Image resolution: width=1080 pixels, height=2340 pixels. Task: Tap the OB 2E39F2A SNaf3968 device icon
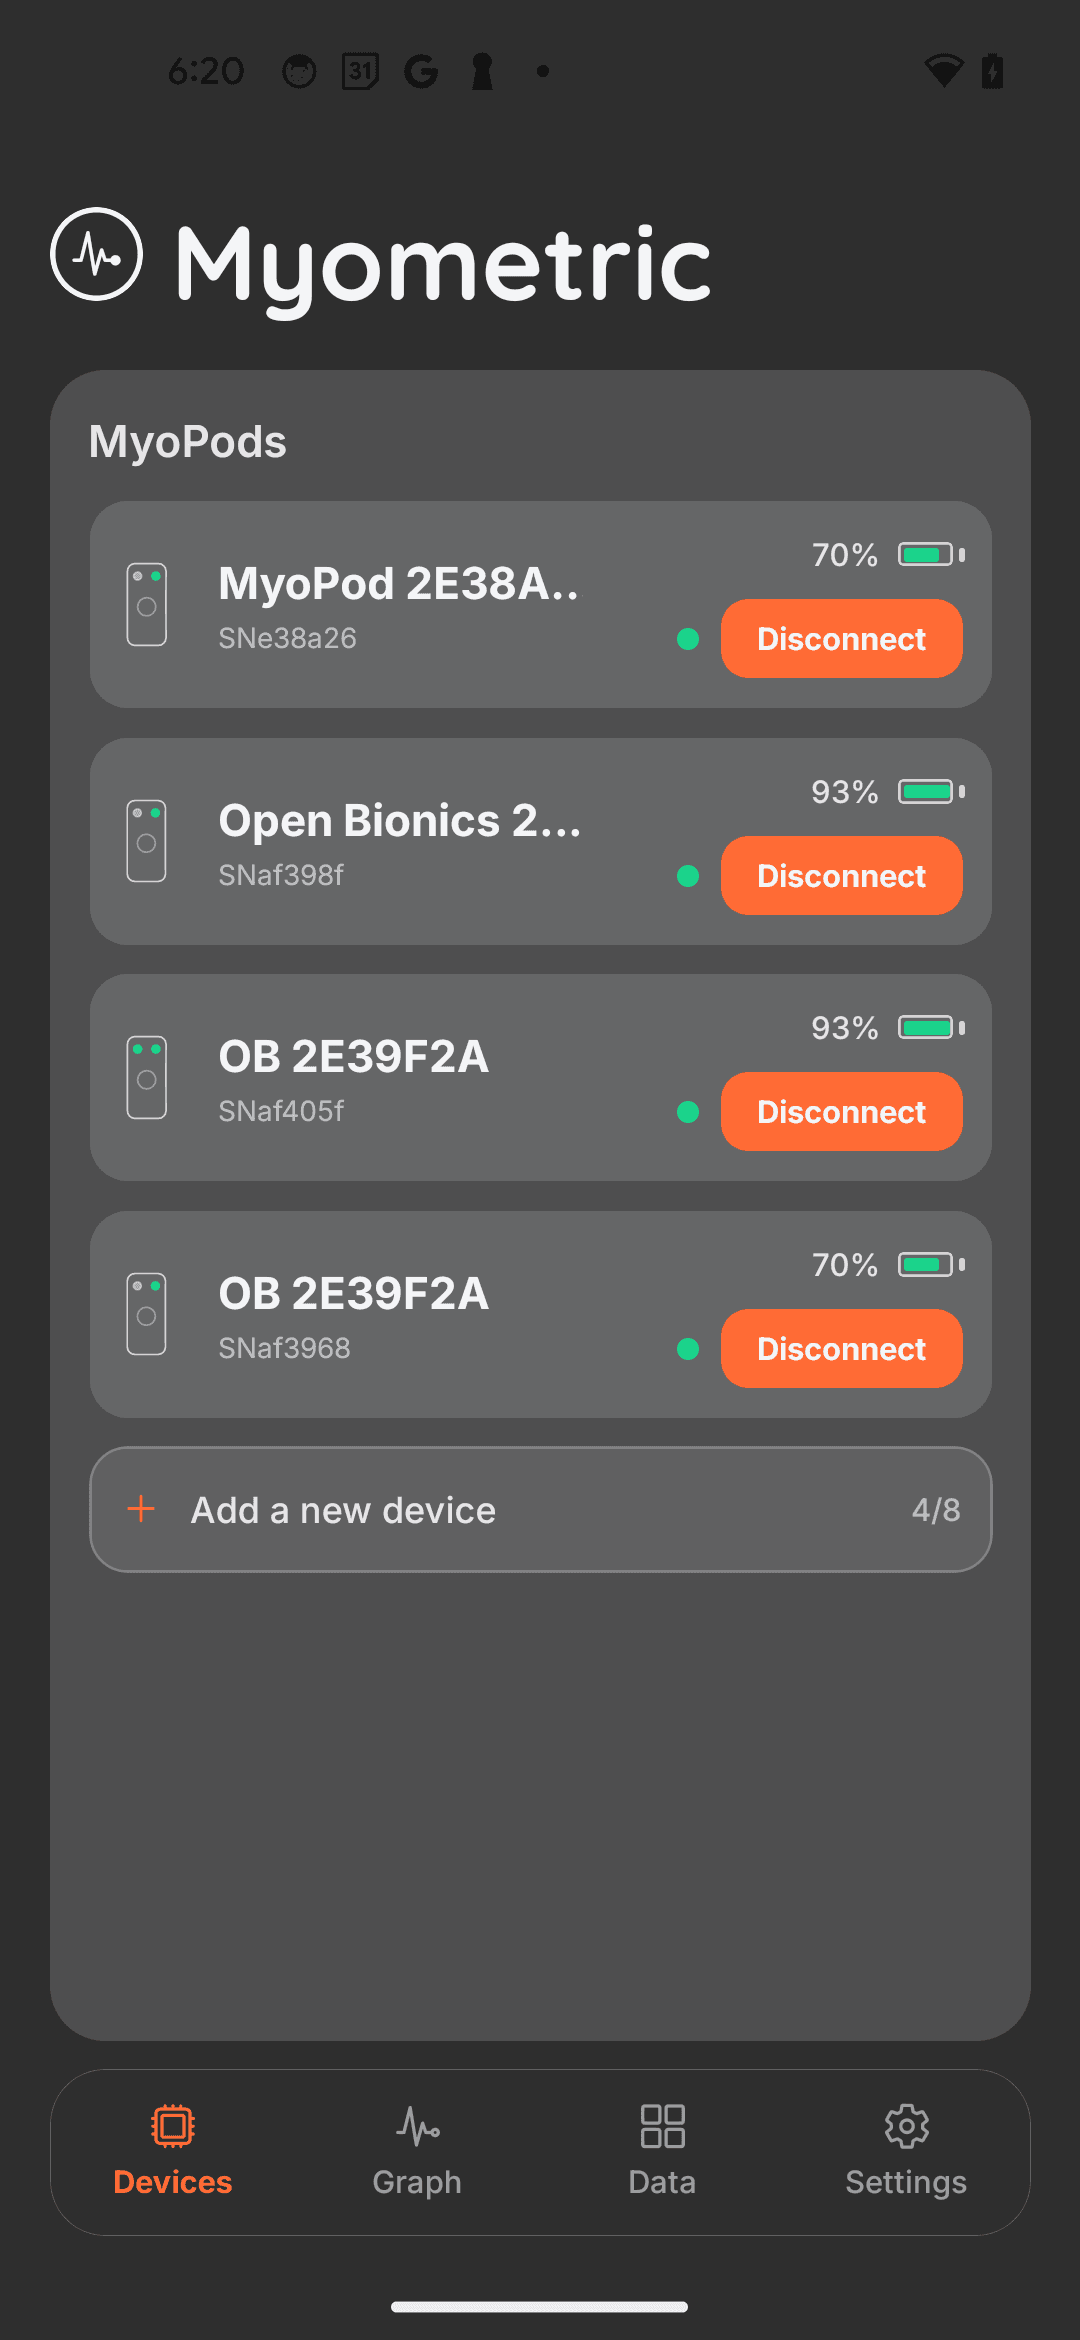(x=146, y=1313)
